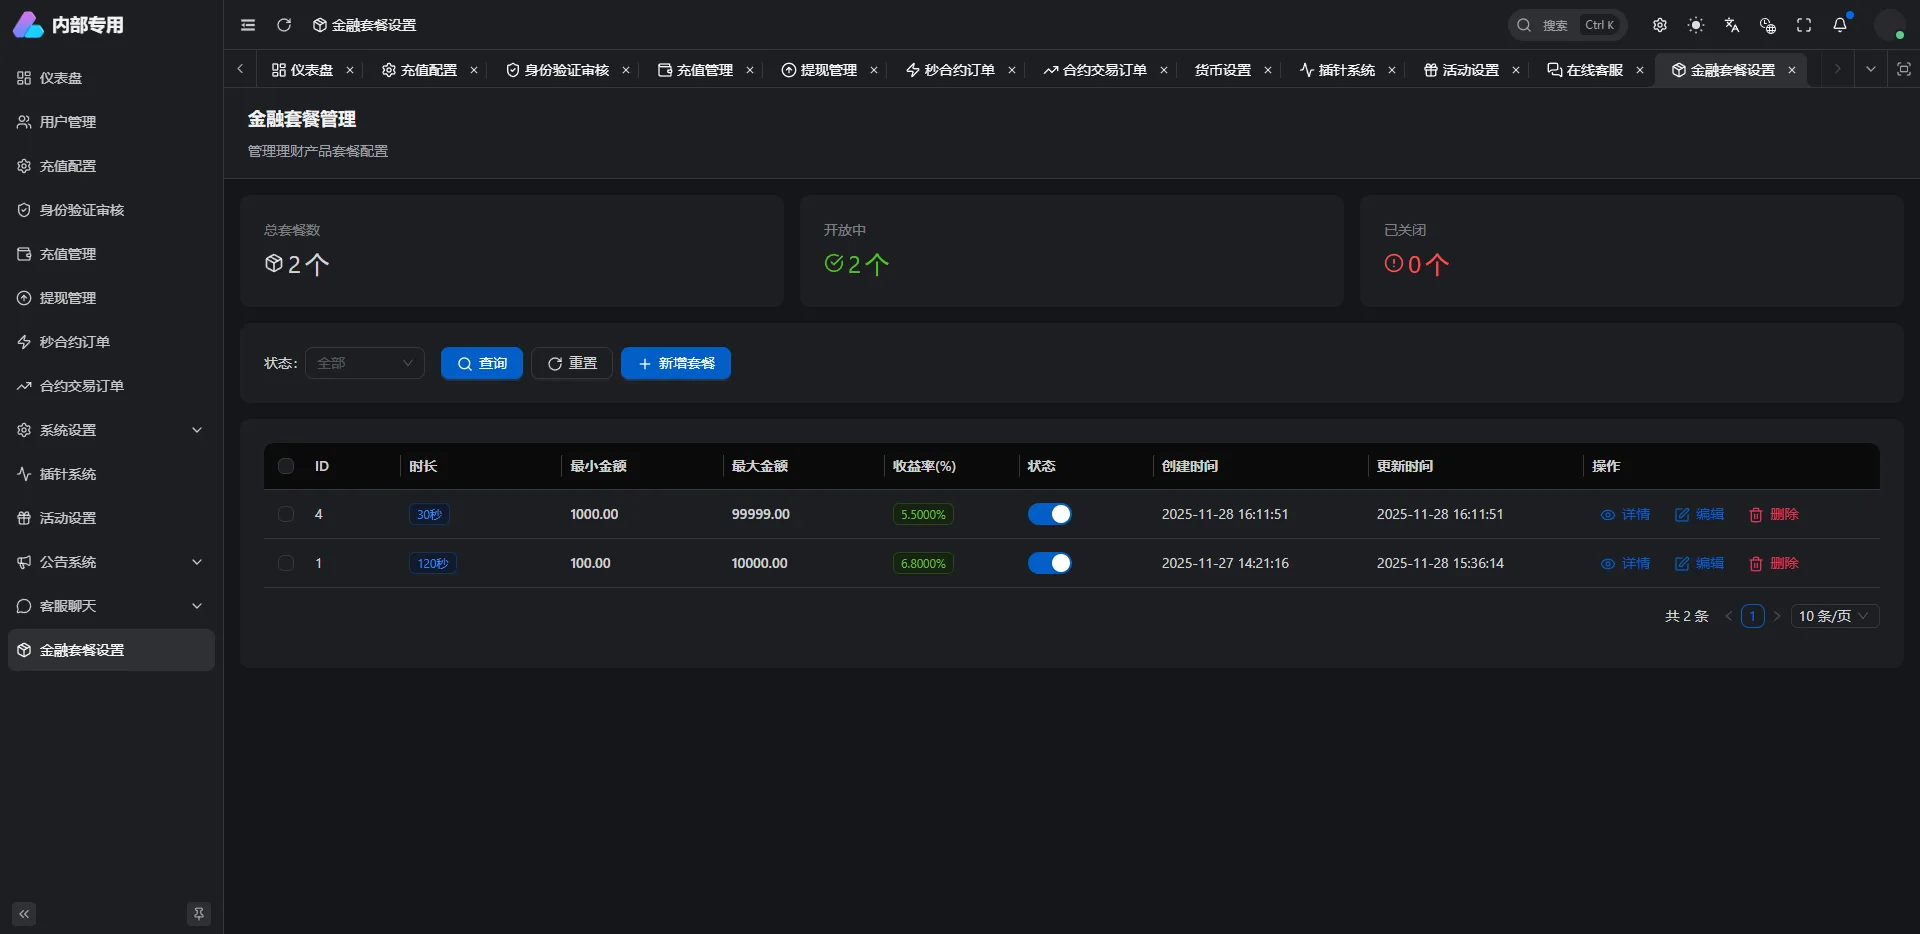Open 用户管理 in the sidebar

point(68,122)
